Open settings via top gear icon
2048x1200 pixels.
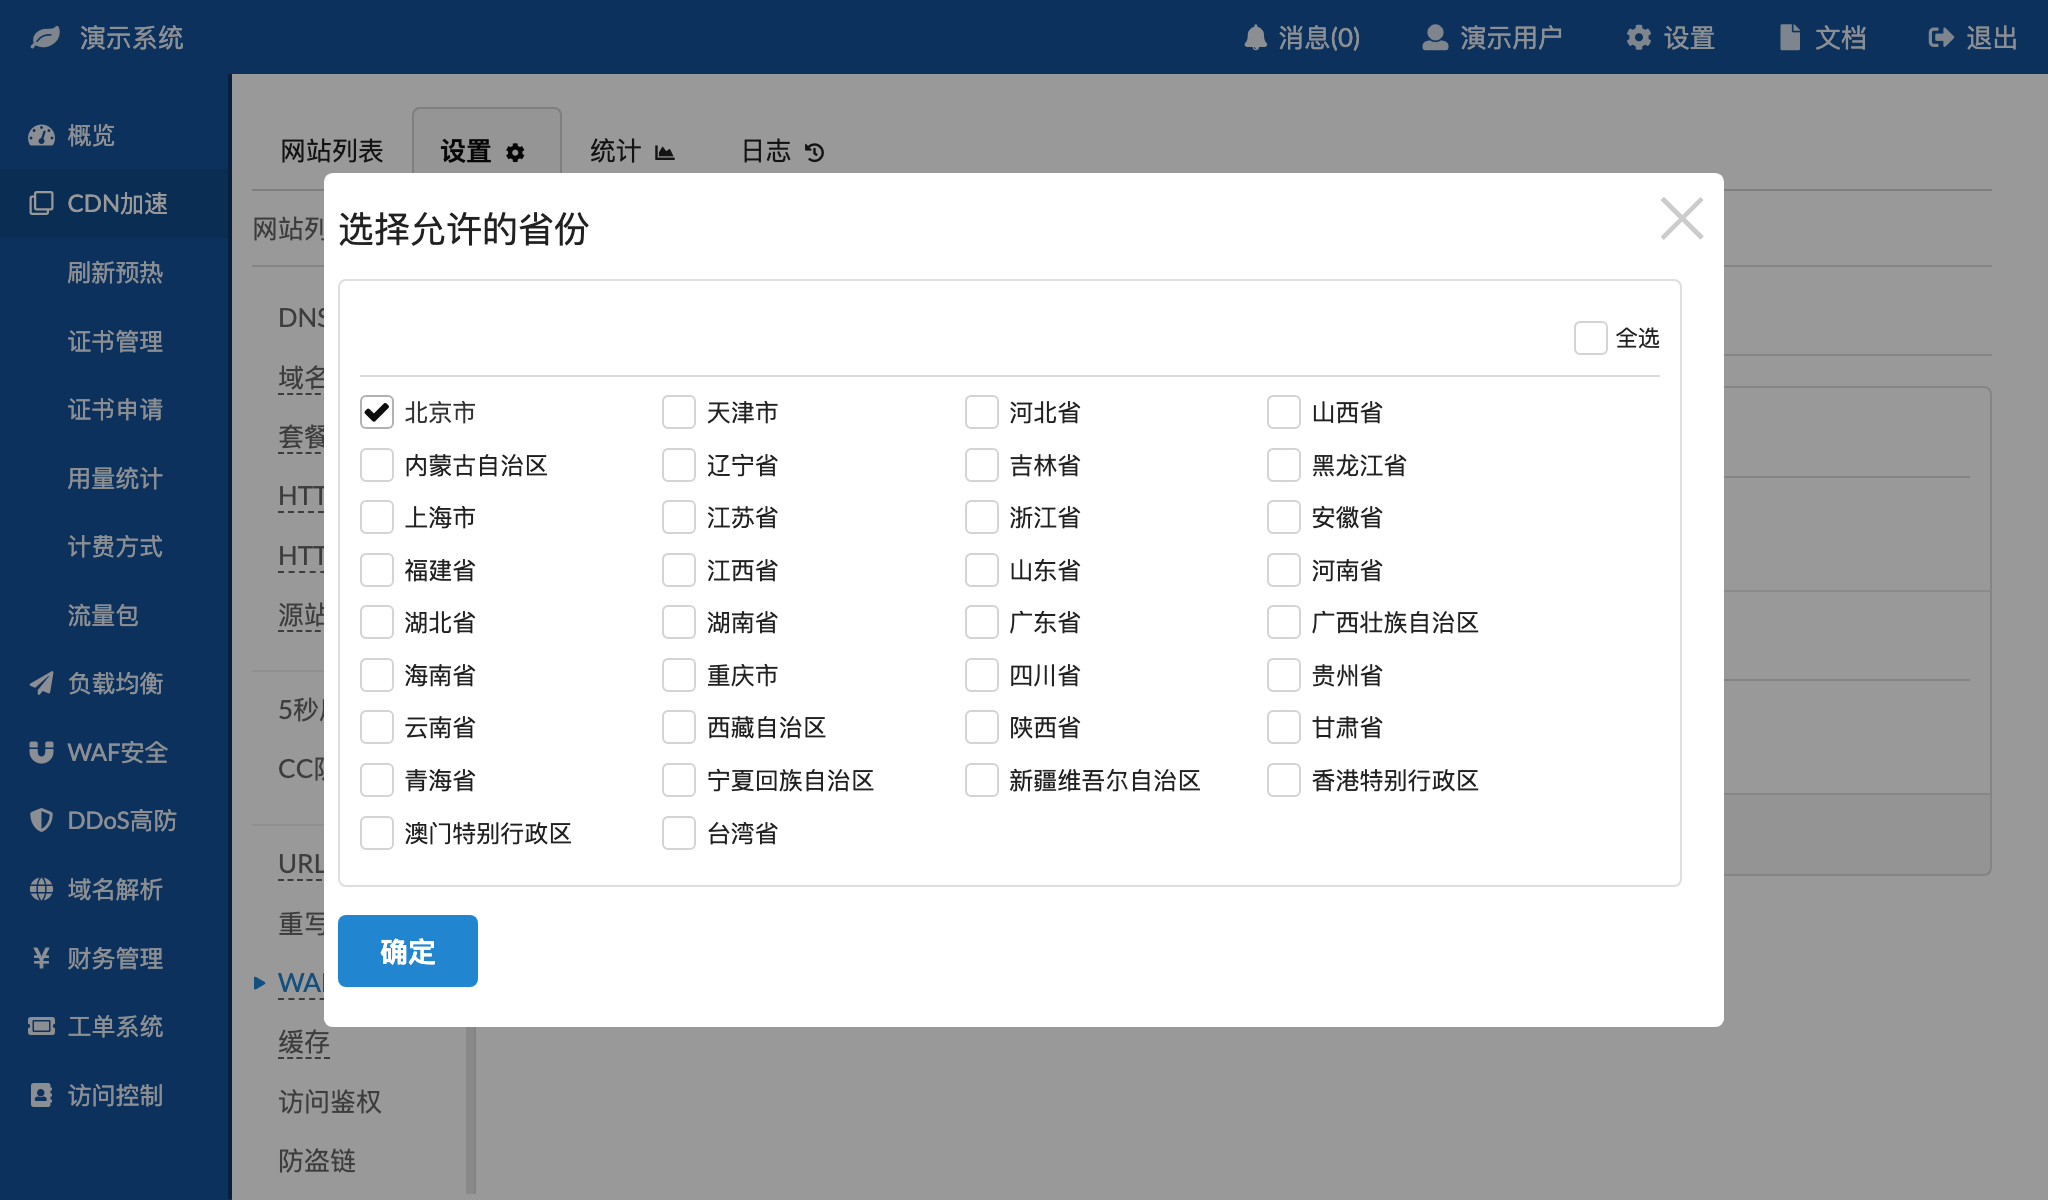click(1638, 38)
